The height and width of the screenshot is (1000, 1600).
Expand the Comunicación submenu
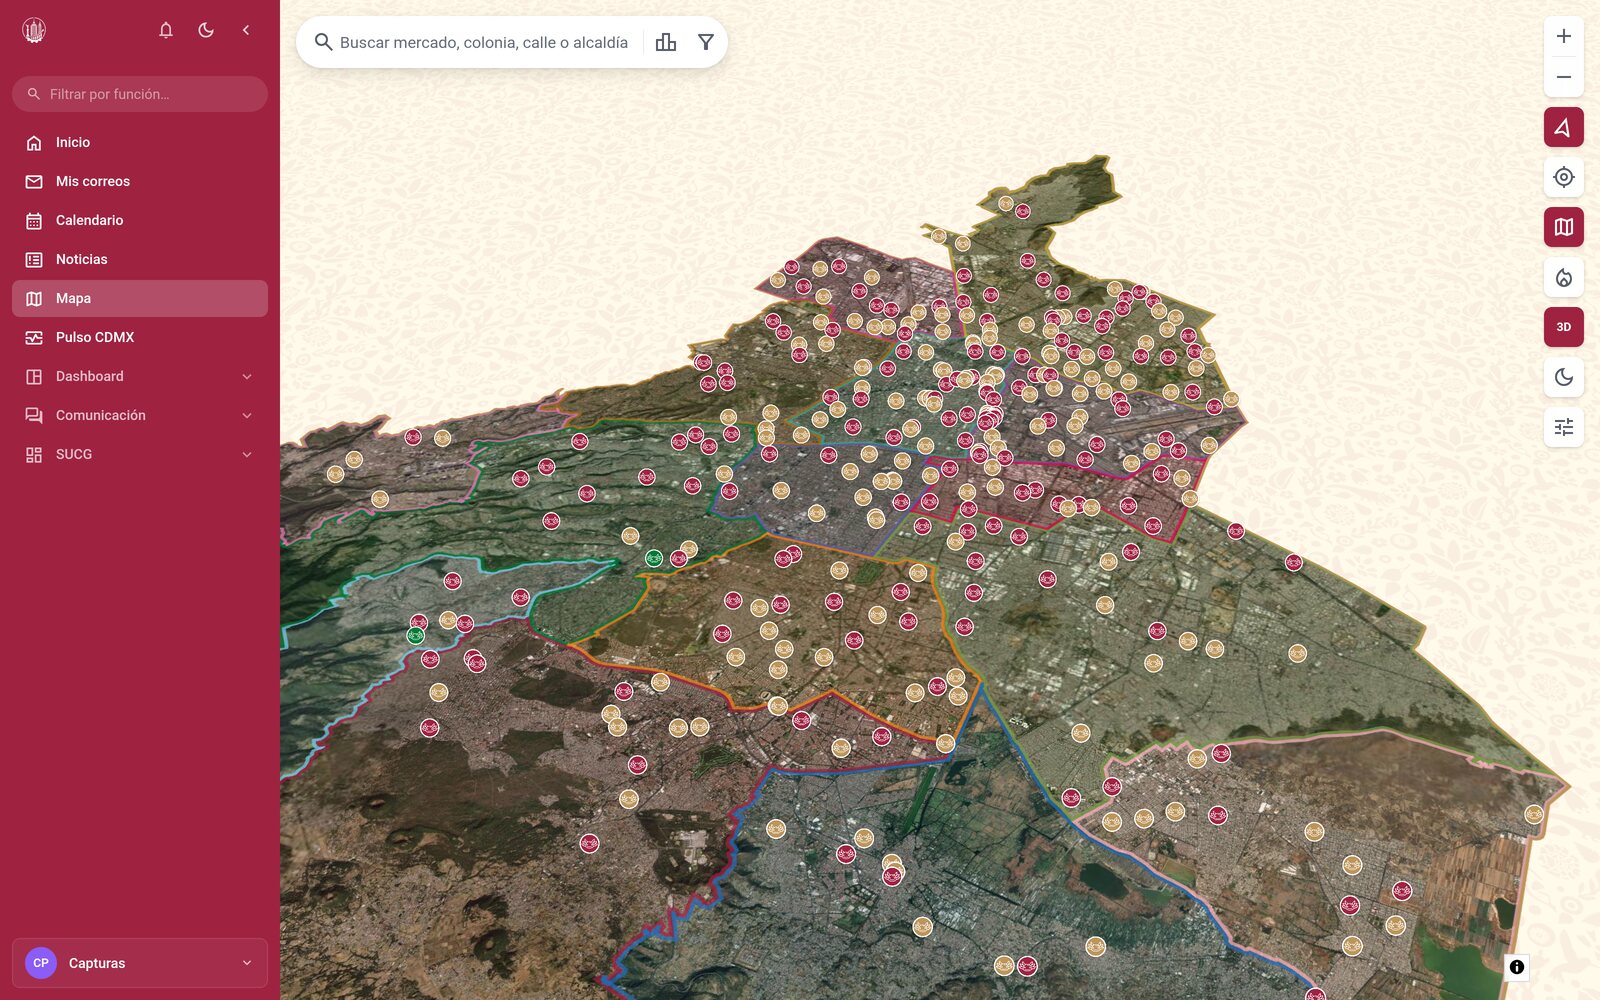coord(140,415)
